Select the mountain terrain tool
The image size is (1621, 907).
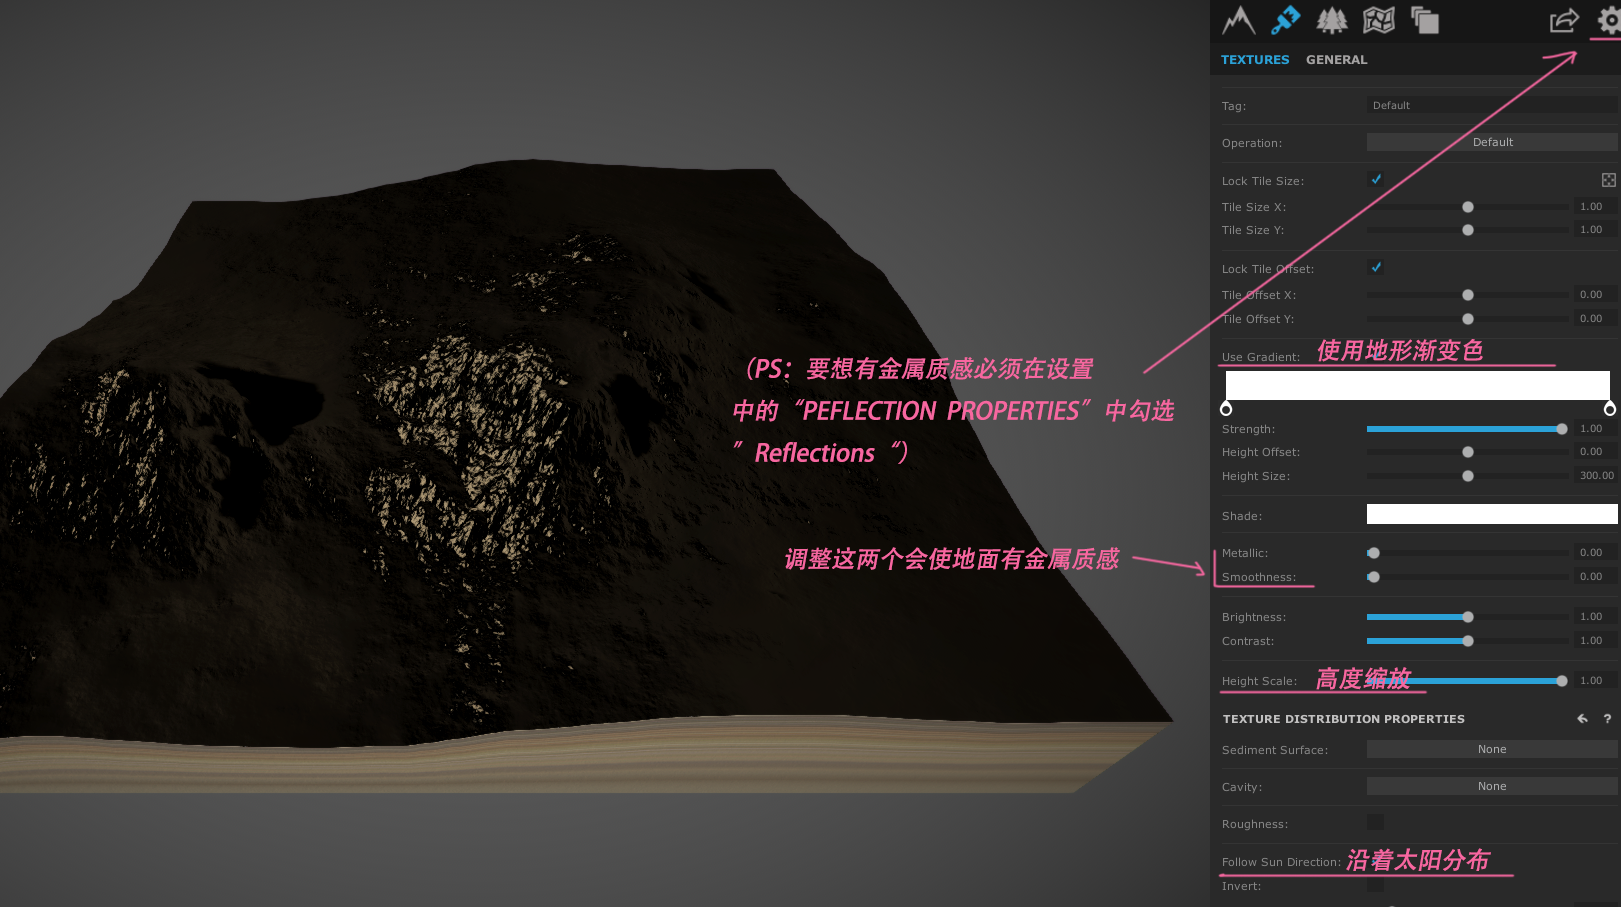point(1238,20)
